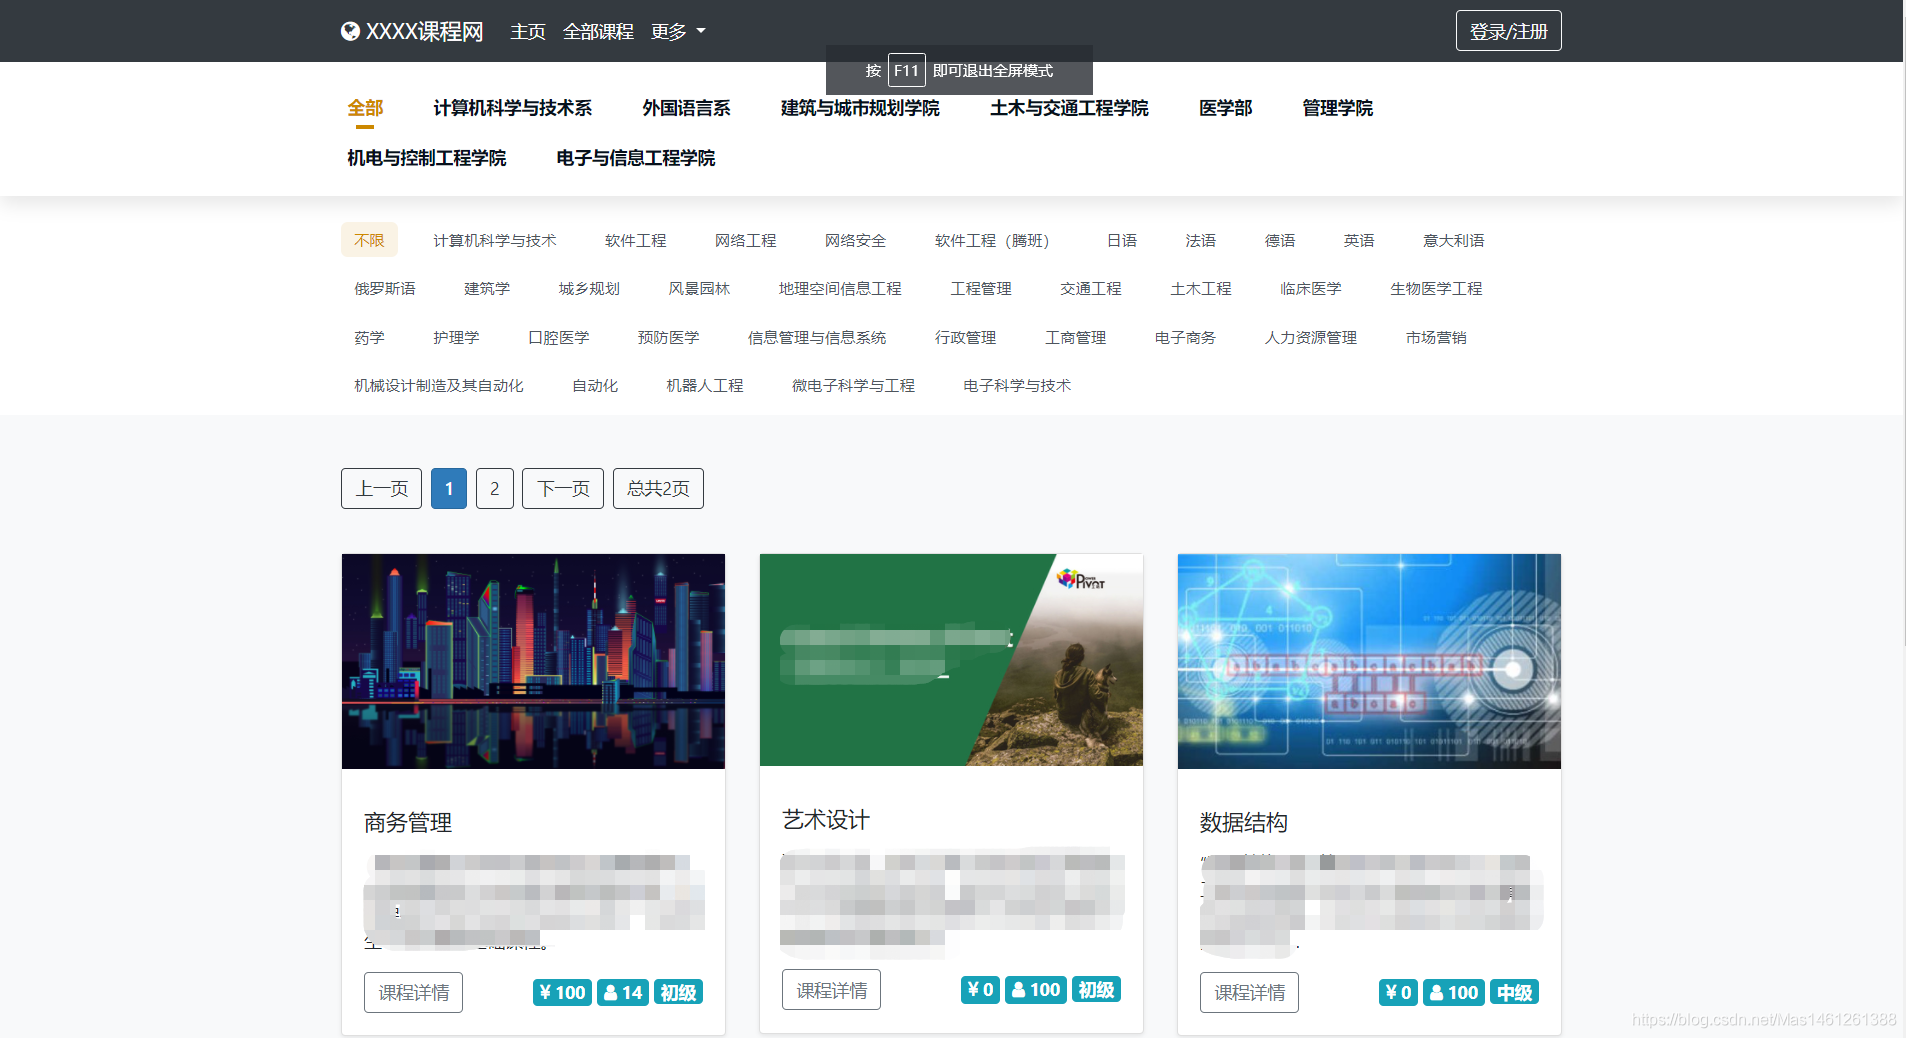This screenshot has width=1906, height=1038.
Task: Filter by 市场营销 major
Action: 1436,337
